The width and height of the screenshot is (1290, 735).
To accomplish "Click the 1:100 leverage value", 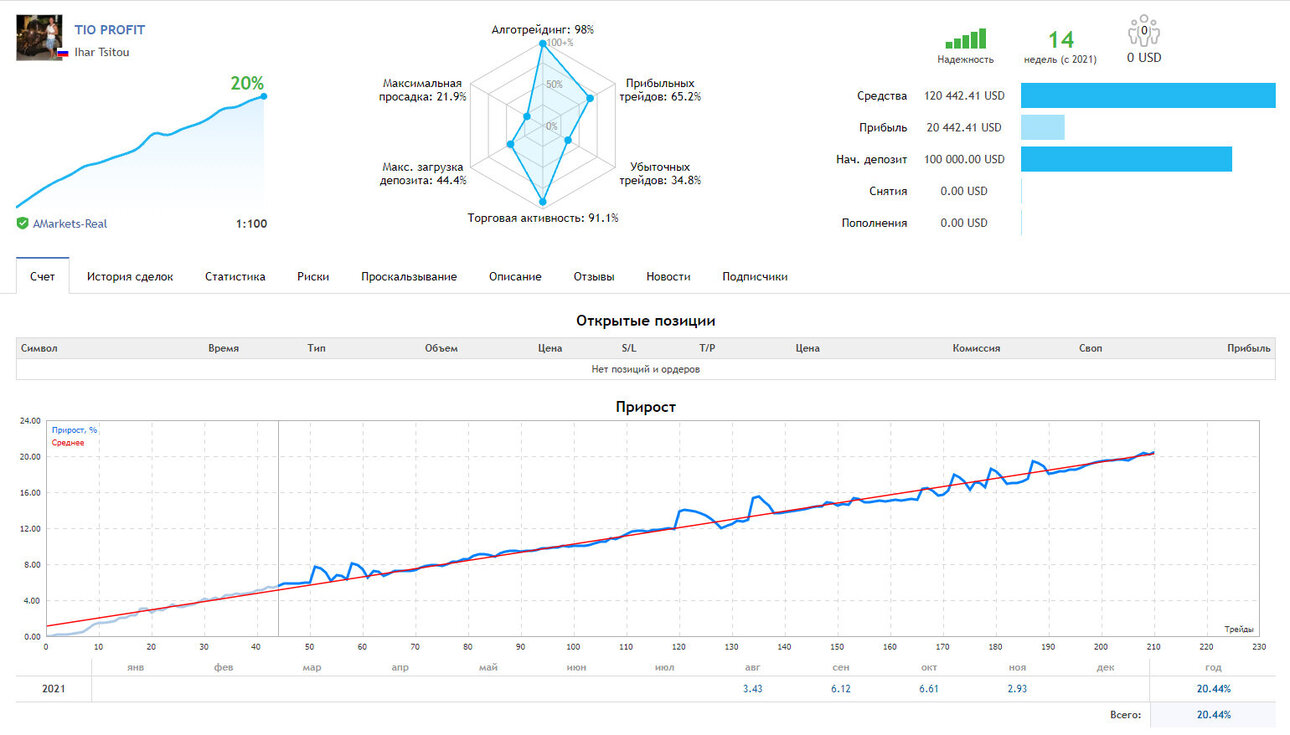I will (252, 224).
